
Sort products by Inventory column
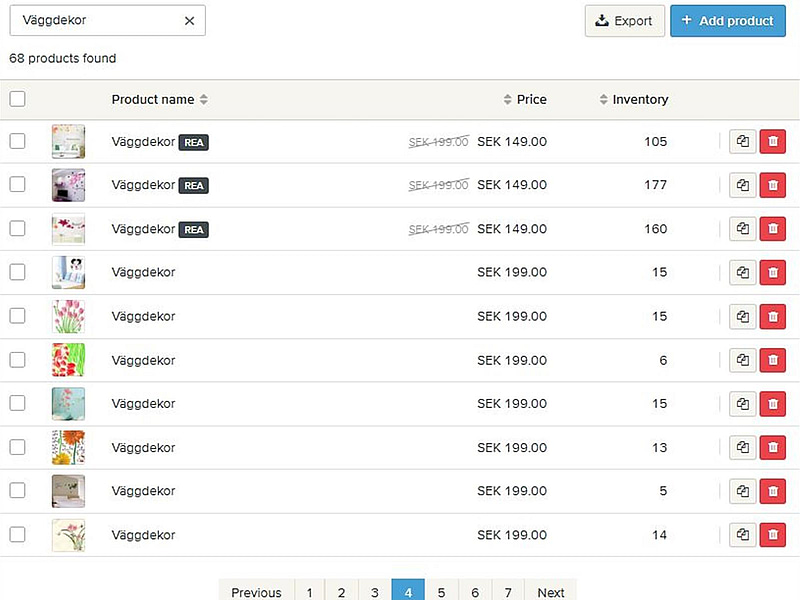click(634, 100)
